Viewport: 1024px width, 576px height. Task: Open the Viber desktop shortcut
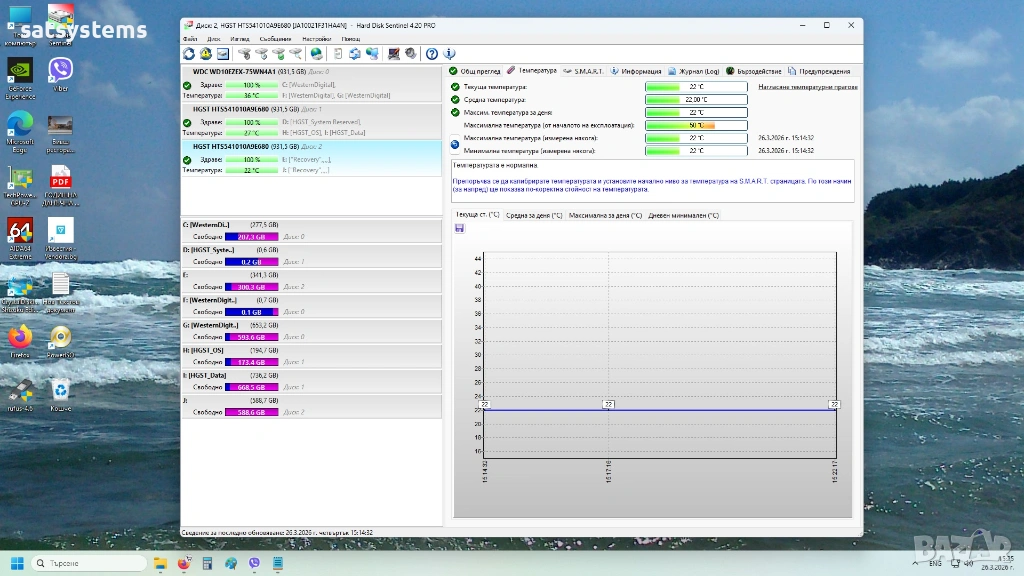pyautogui.click(x=60, y=70)
